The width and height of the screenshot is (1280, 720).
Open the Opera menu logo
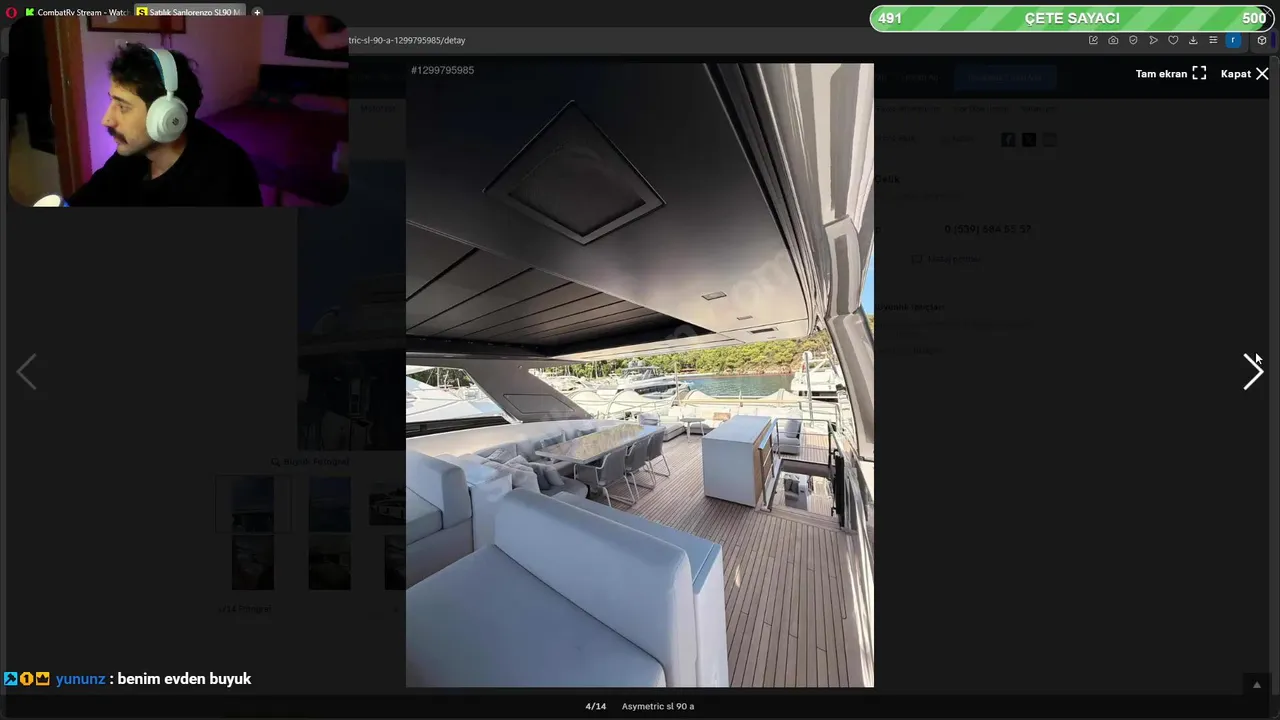pyautogui.click(x=12, y=12)
